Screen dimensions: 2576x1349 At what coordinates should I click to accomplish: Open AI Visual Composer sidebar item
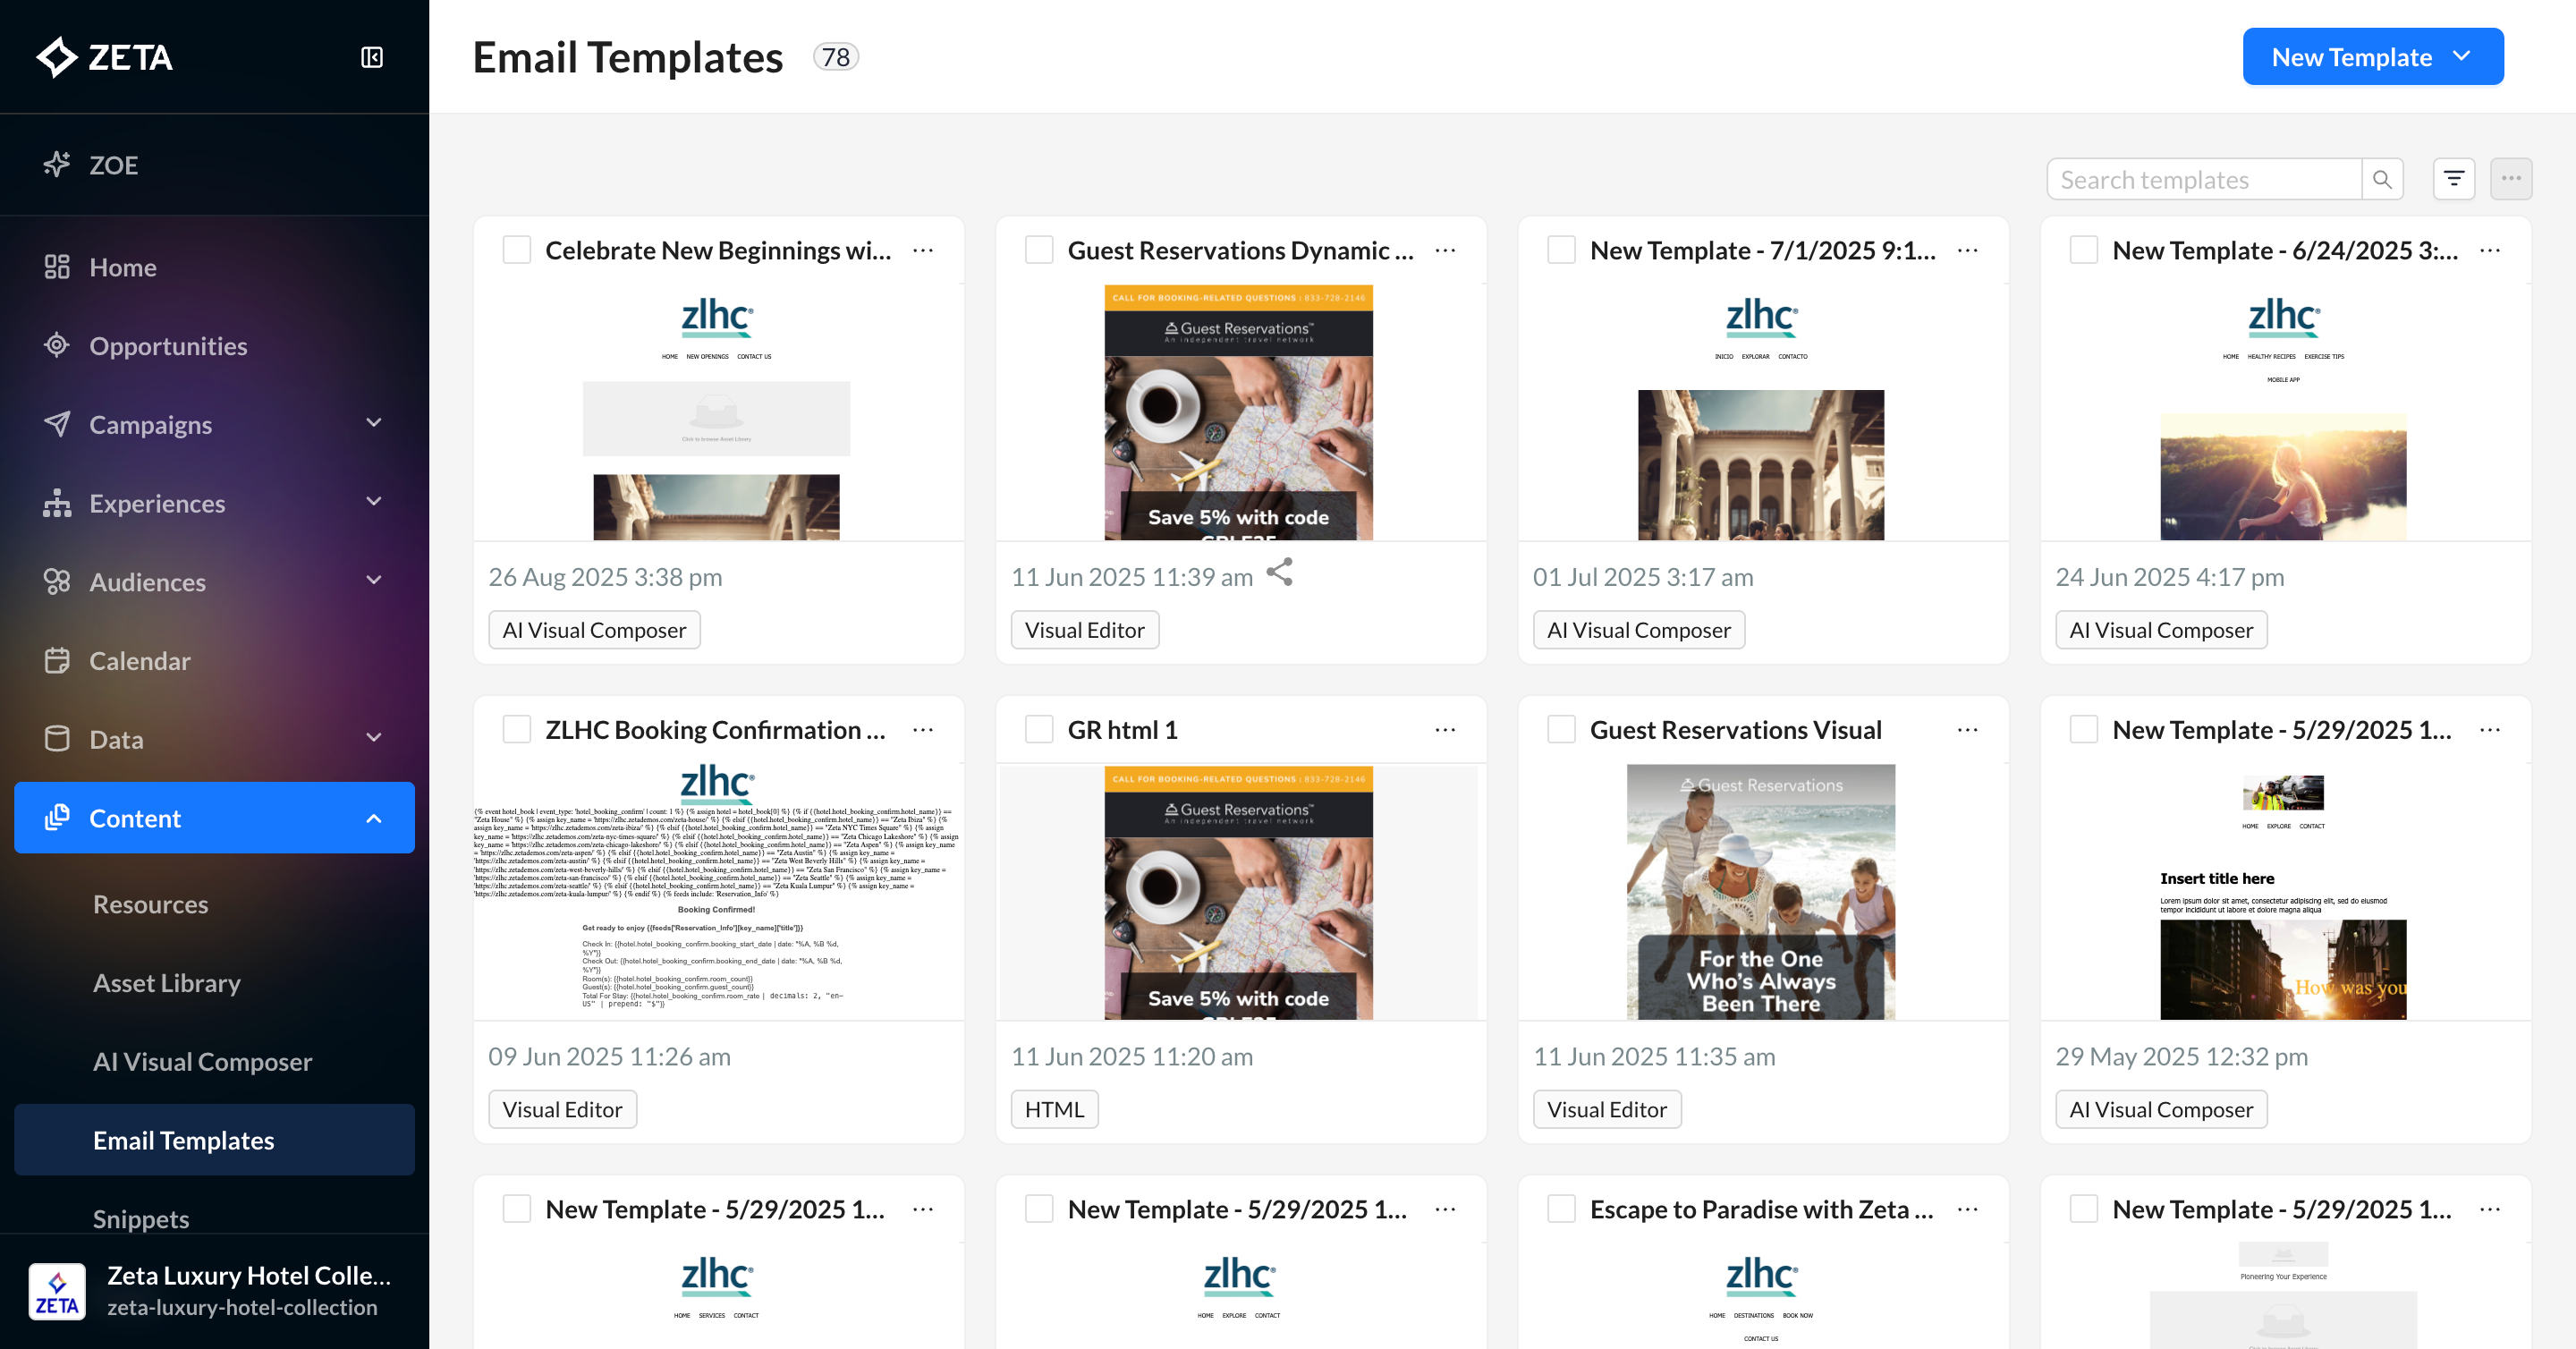click(202, 1062)
